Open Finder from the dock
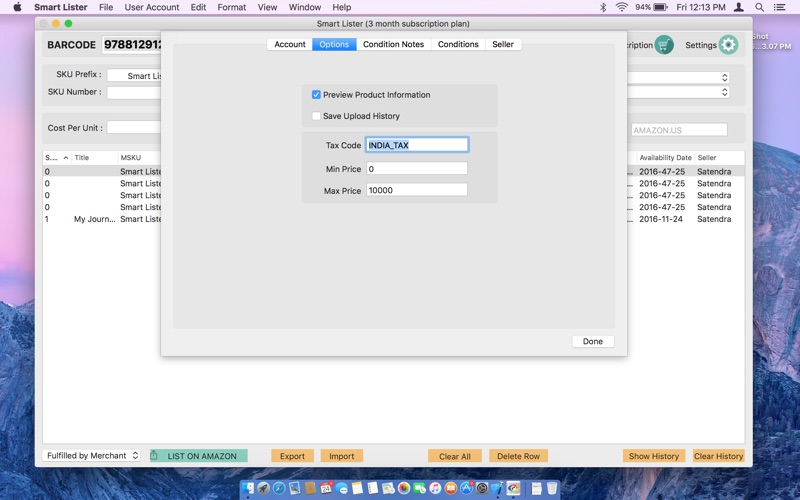 [x=248, y=488]
